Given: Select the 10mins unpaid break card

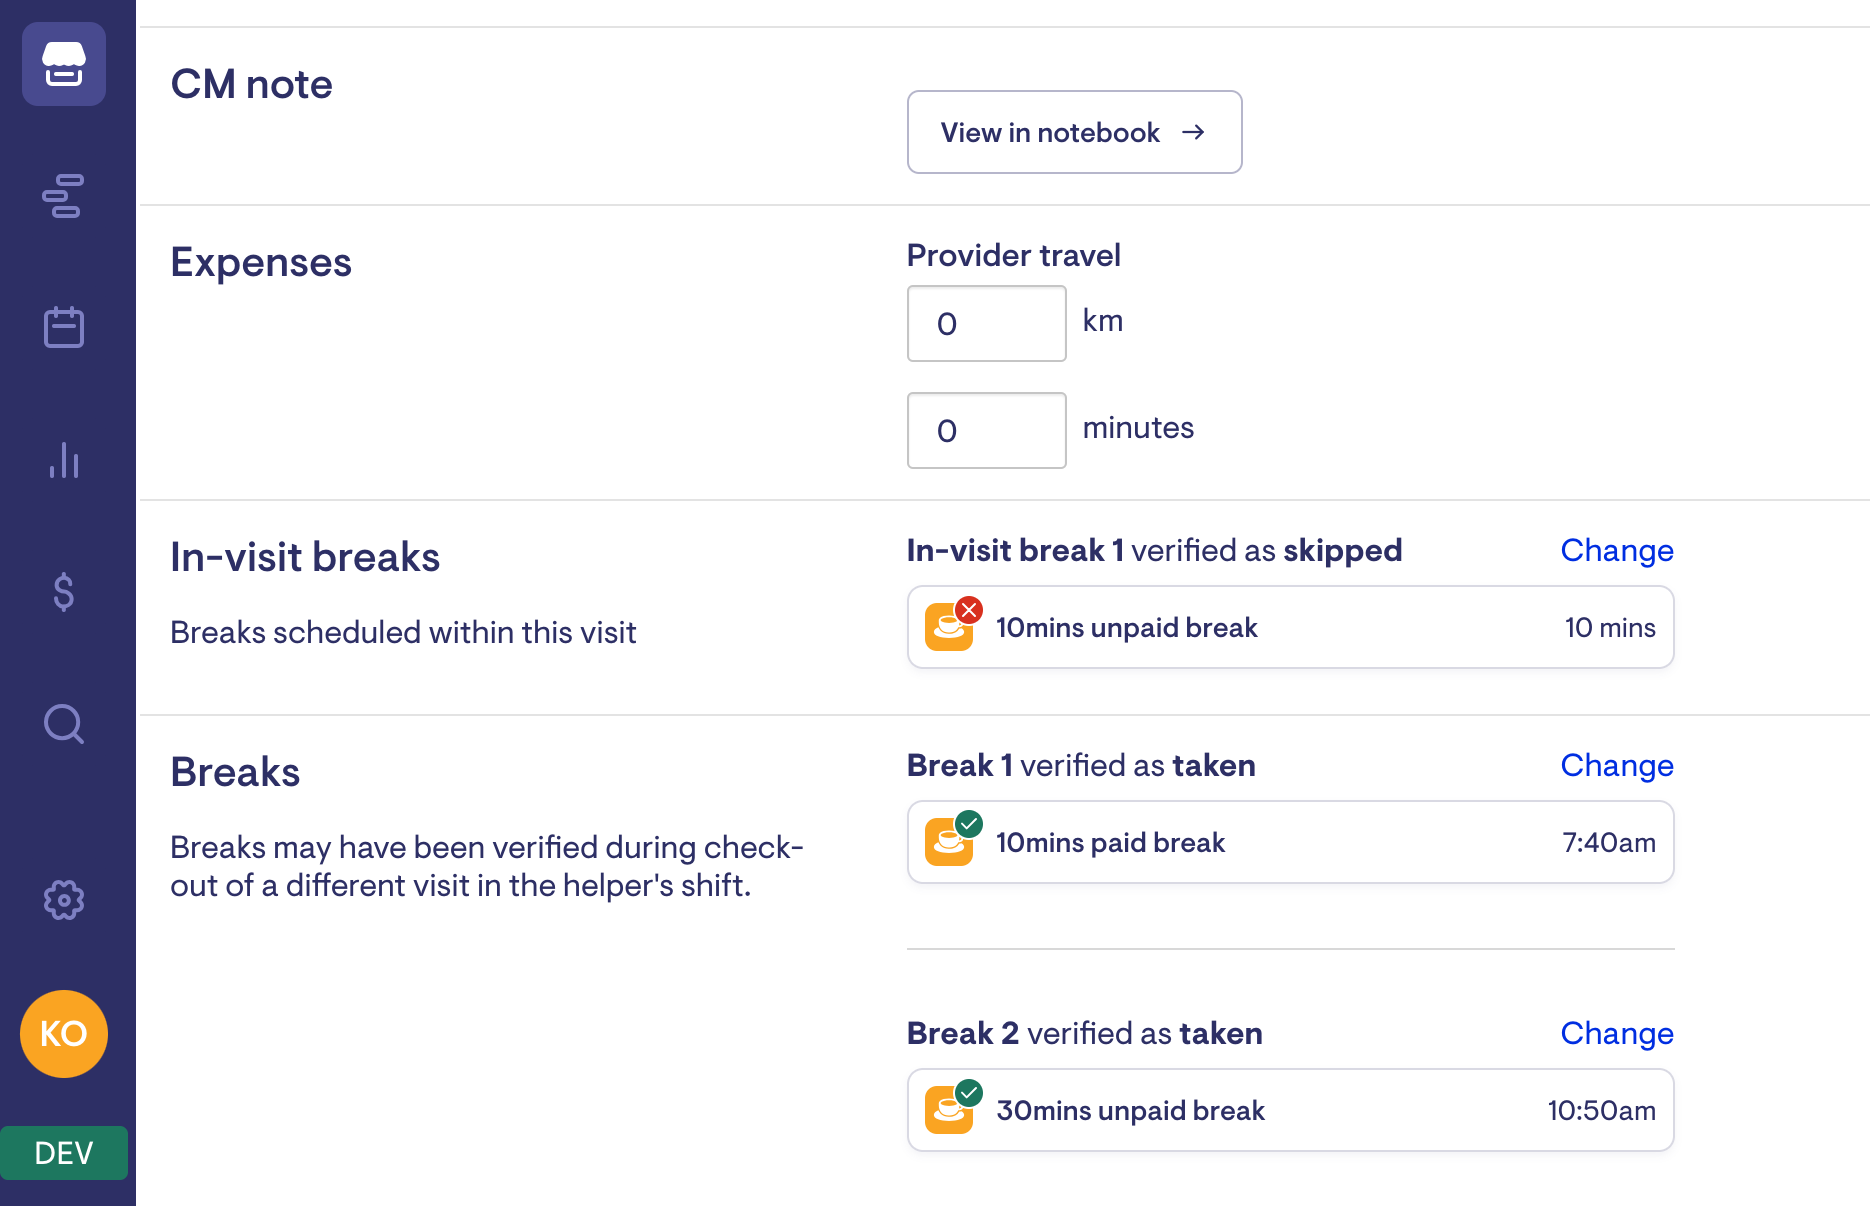Looking at the screenshot, I should (1290, 628).
